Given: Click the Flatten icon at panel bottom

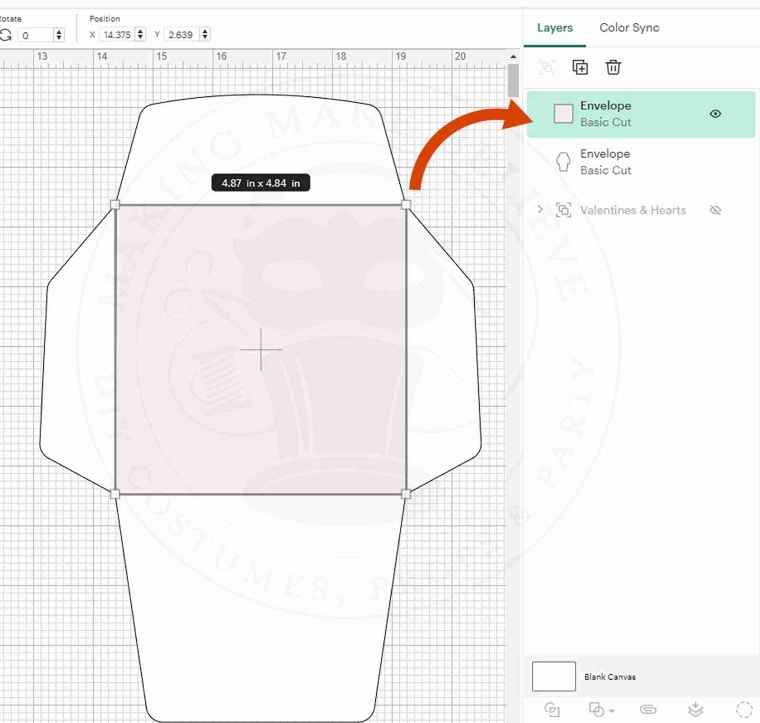Looking at the screenshot, I should [x=696, y=709].
